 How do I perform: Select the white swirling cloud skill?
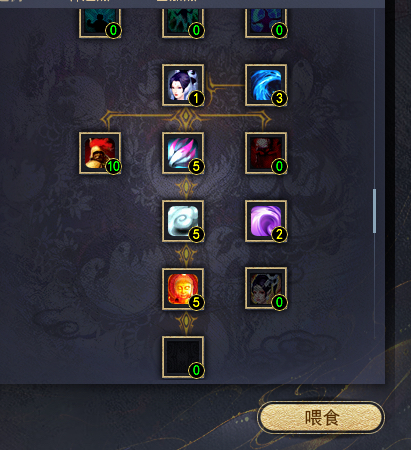(x=183, y=221)
